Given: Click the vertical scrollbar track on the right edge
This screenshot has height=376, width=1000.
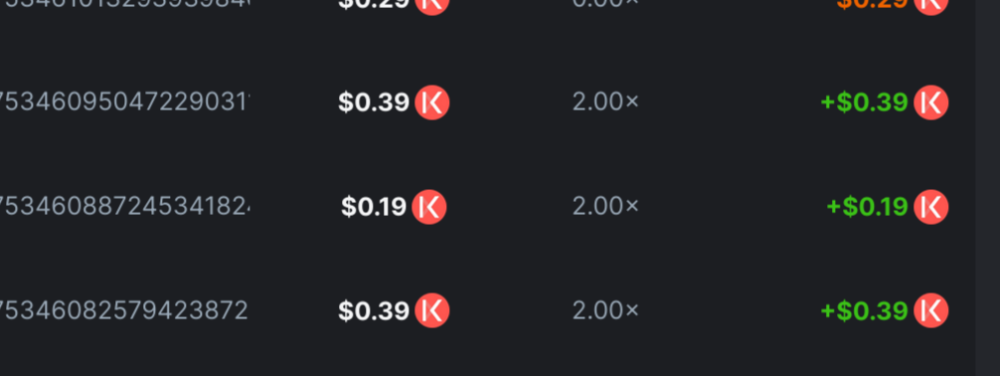Looking at the screenshot, I should (987, 188).
